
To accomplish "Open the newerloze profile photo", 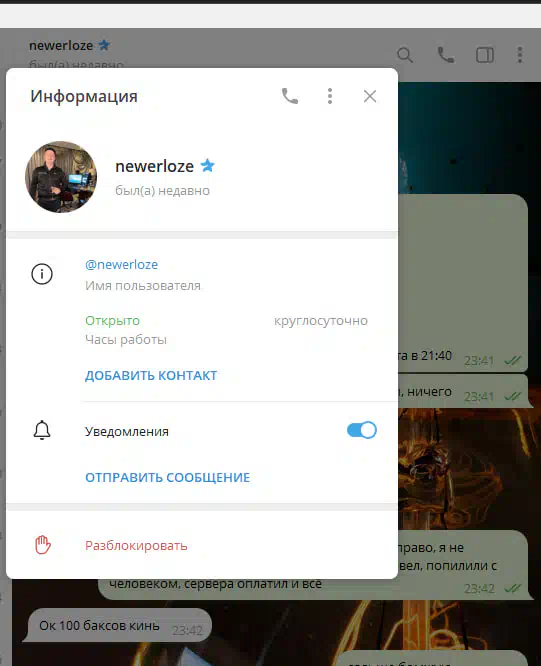I will (x=61, y=177).
